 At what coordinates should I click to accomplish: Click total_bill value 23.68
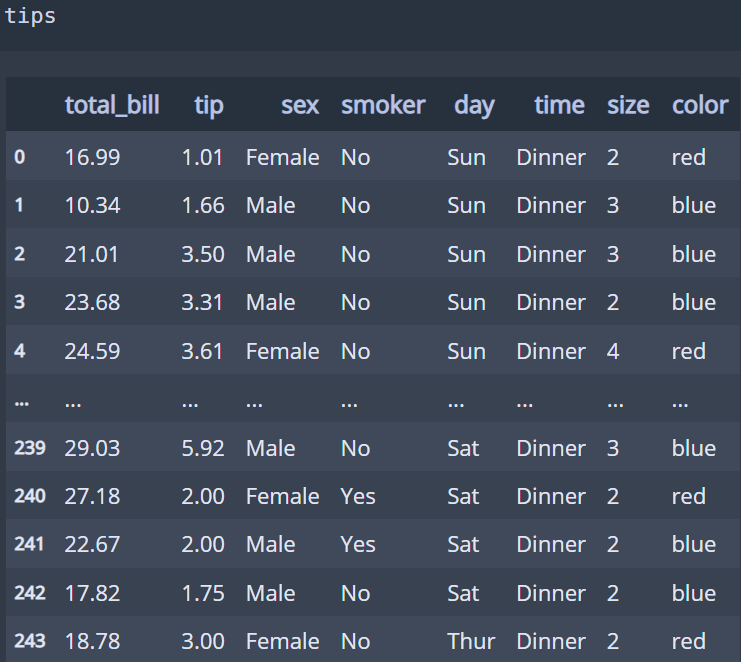[92, 302]
